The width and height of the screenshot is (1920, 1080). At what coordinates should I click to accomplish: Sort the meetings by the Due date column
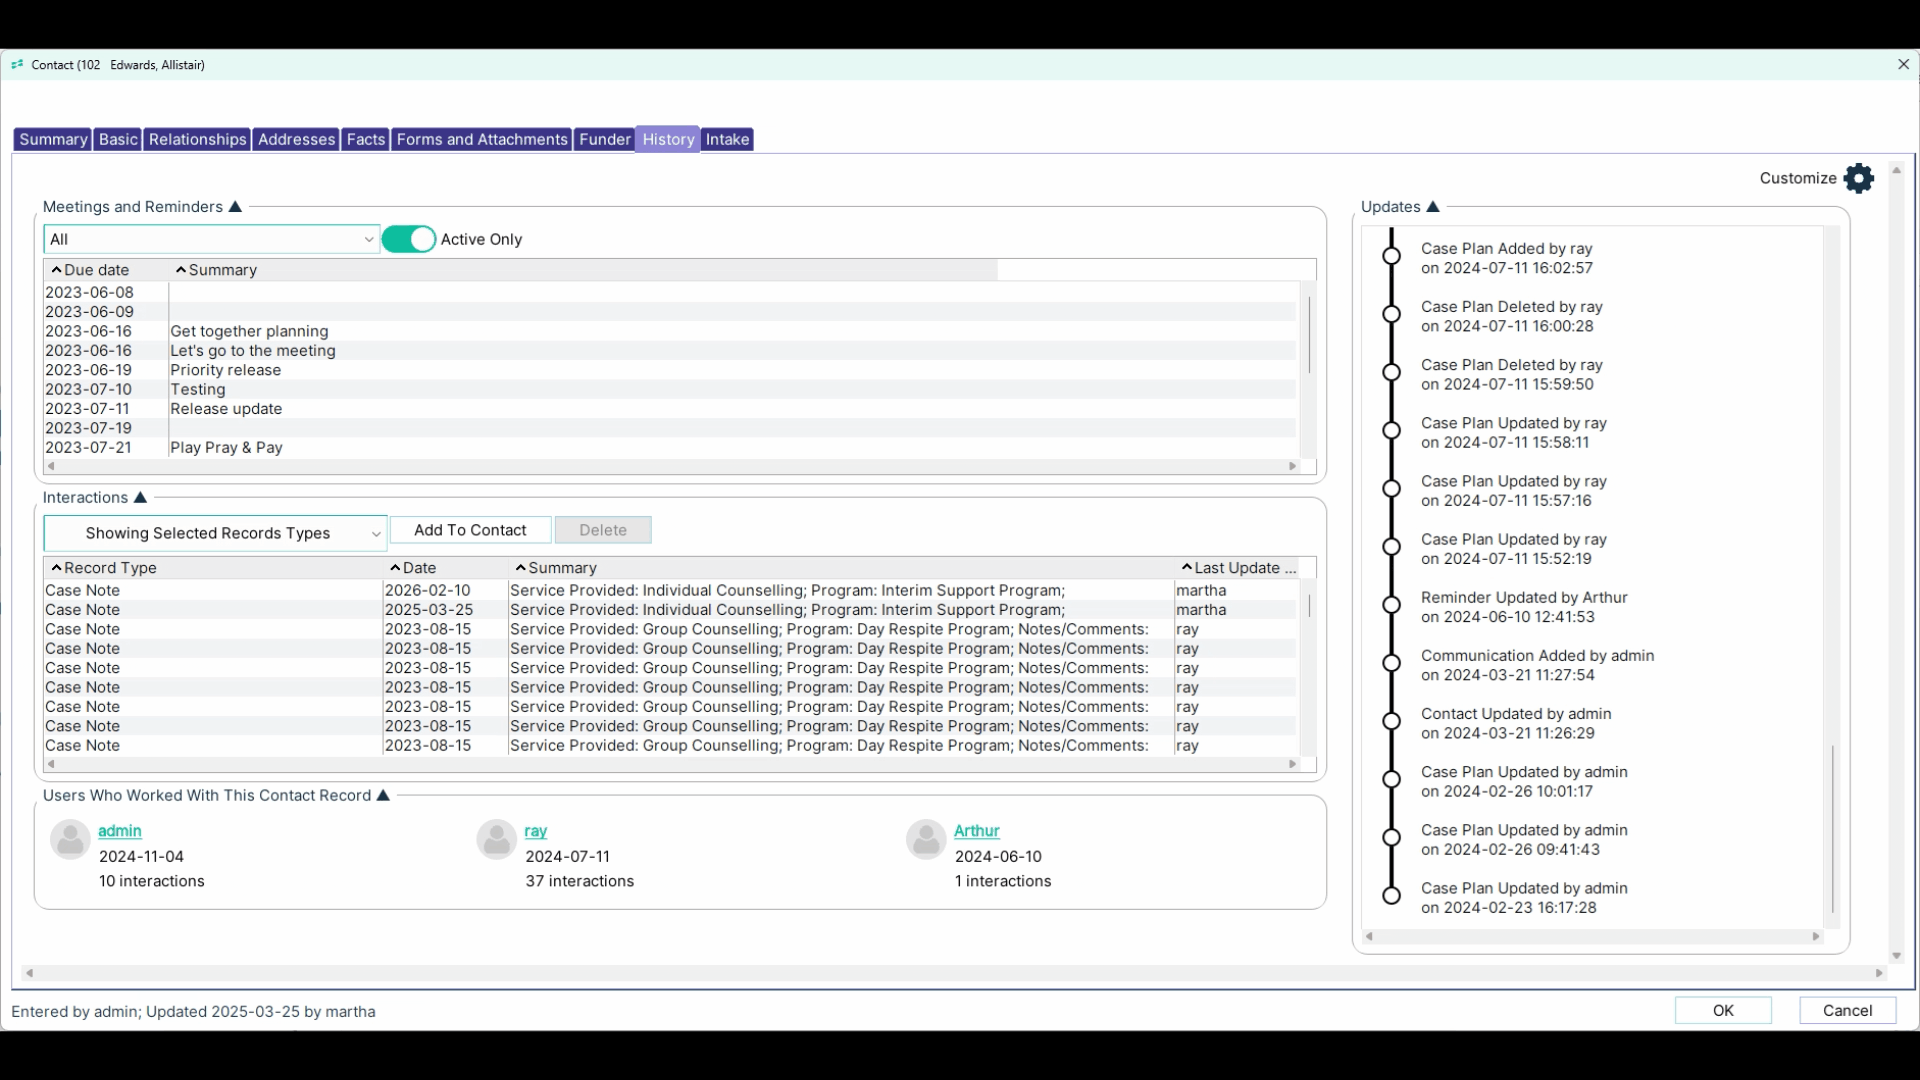click(x=96, y=270)
